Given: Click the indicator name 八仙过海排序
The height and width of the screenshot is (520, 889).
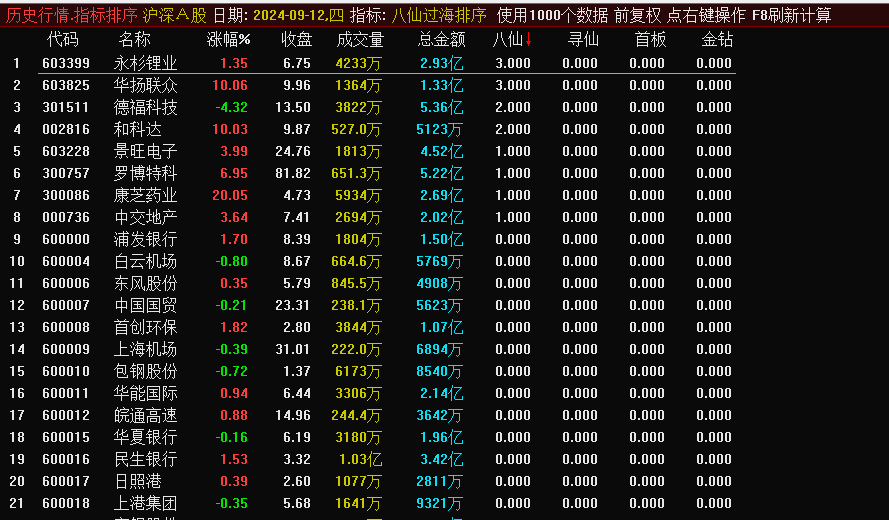Looking at the screenshot, I should (439, 15).
